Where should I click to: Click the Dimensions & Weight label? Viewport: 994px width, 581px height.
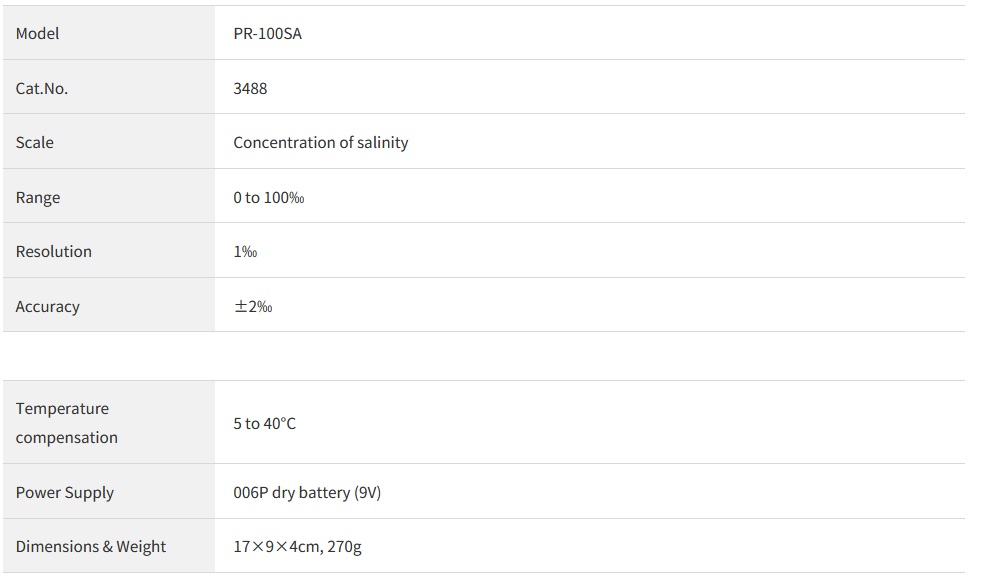(x=91, y=547)
